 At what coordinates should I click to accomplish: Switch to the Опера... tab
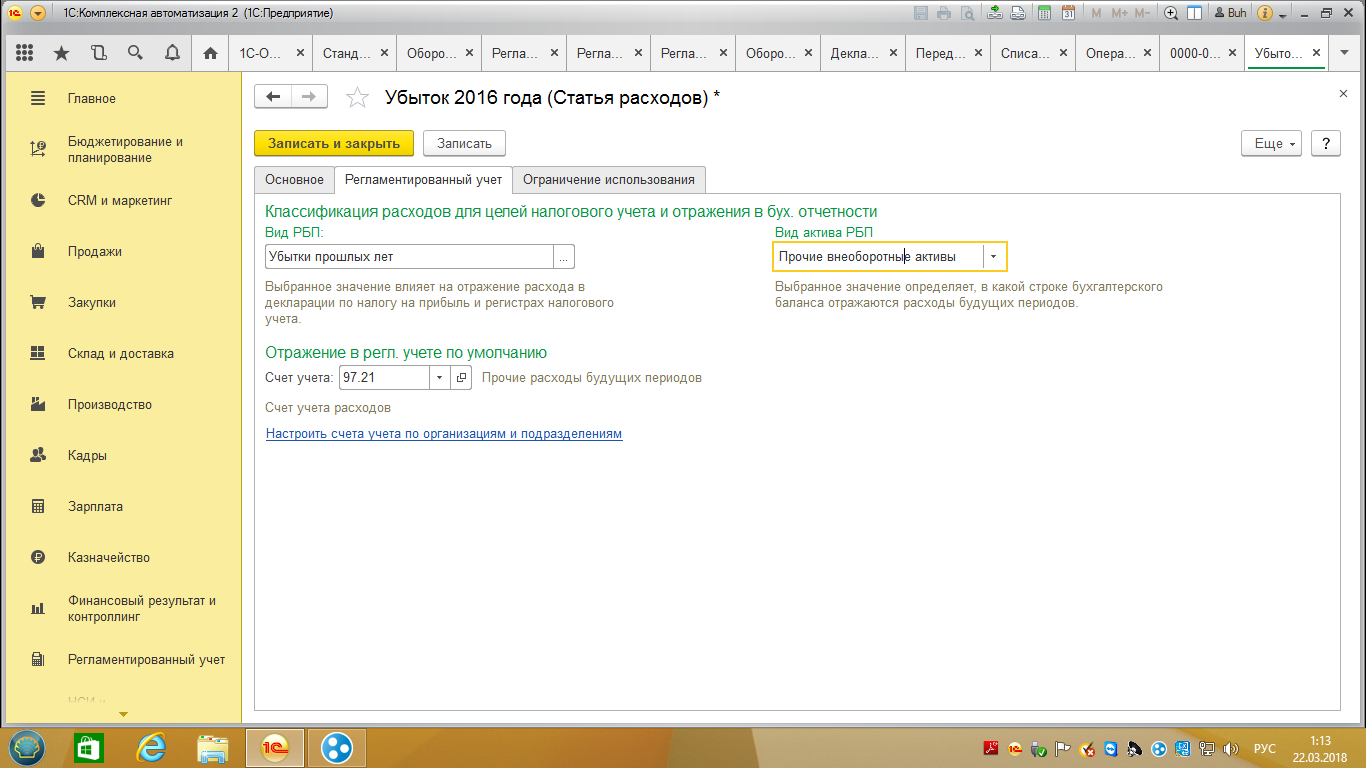(1104, 54)
